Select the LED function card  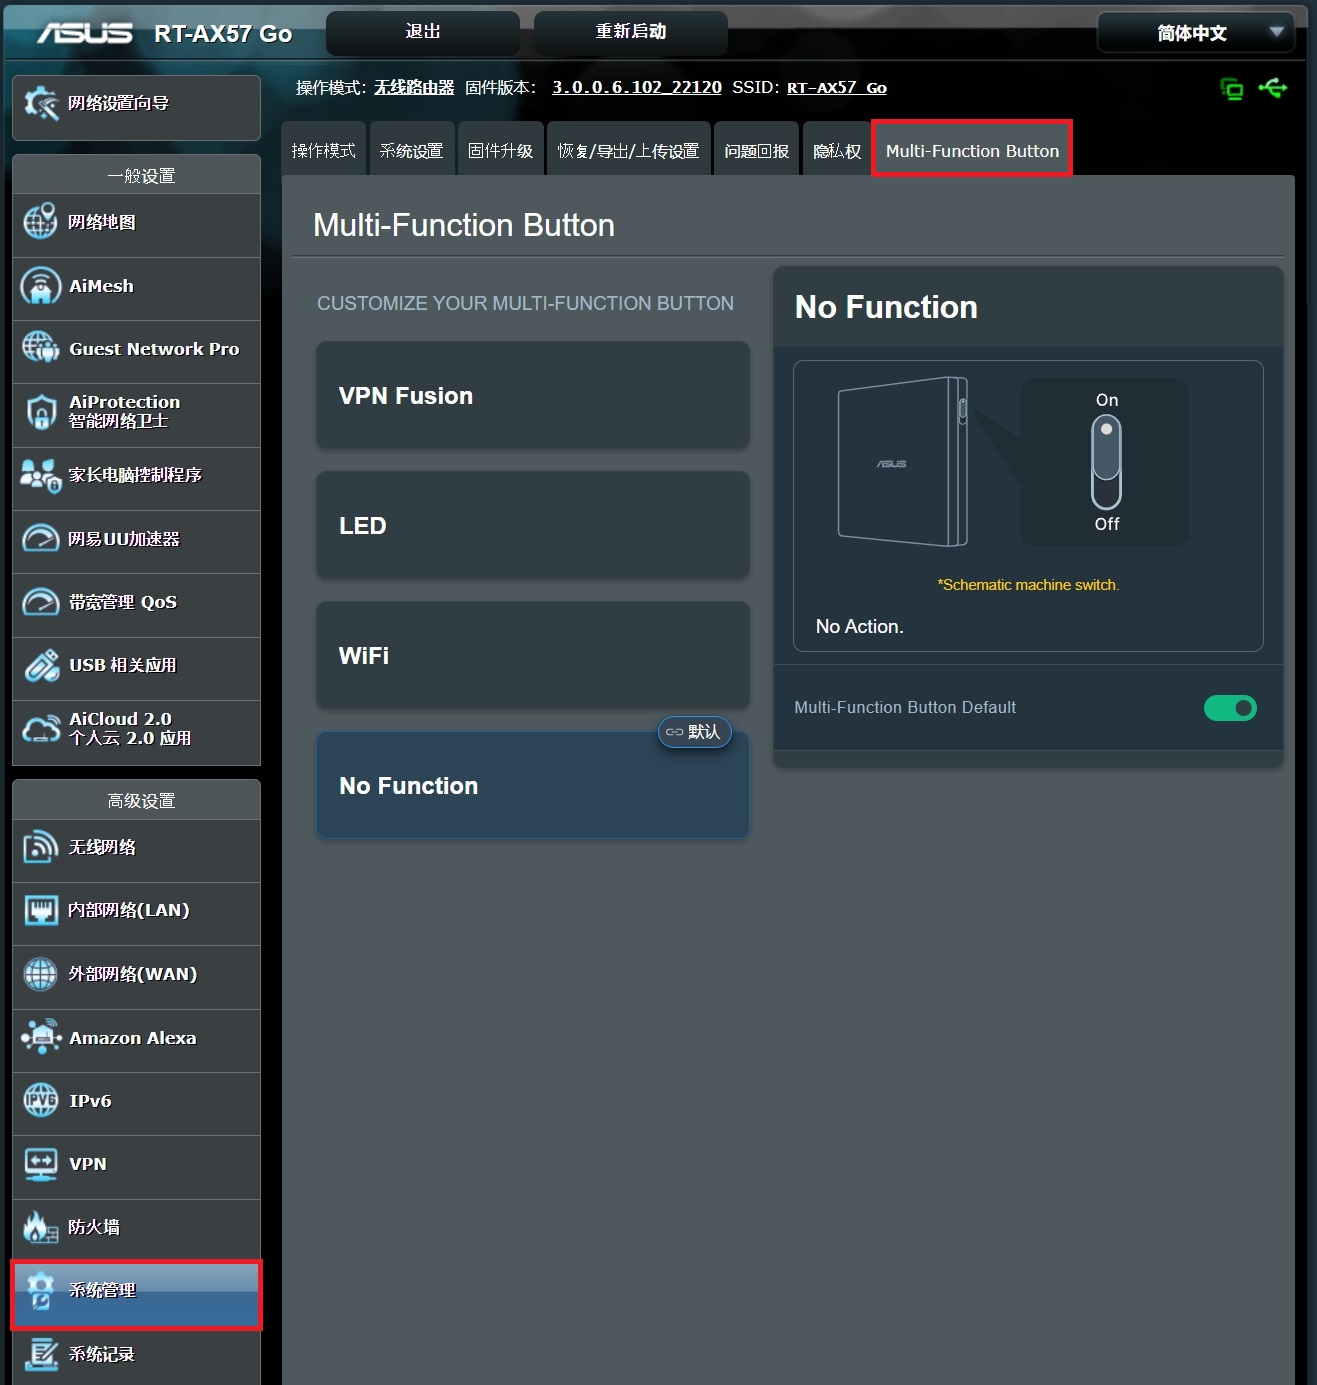point(533,525)
